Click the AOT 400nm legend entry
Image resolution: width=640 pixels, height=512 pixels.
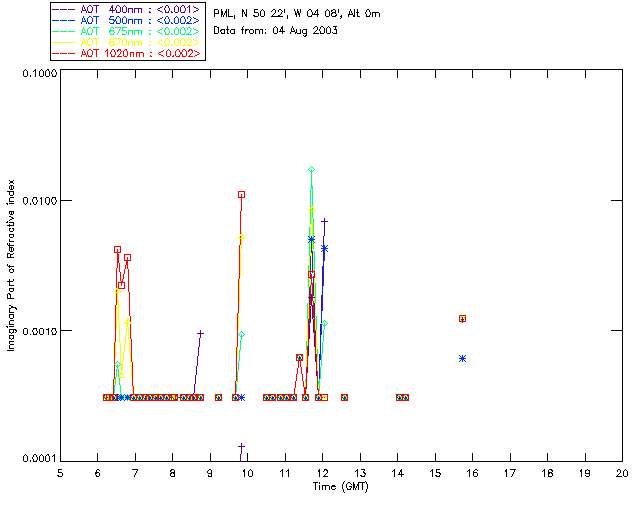[127, 9]
